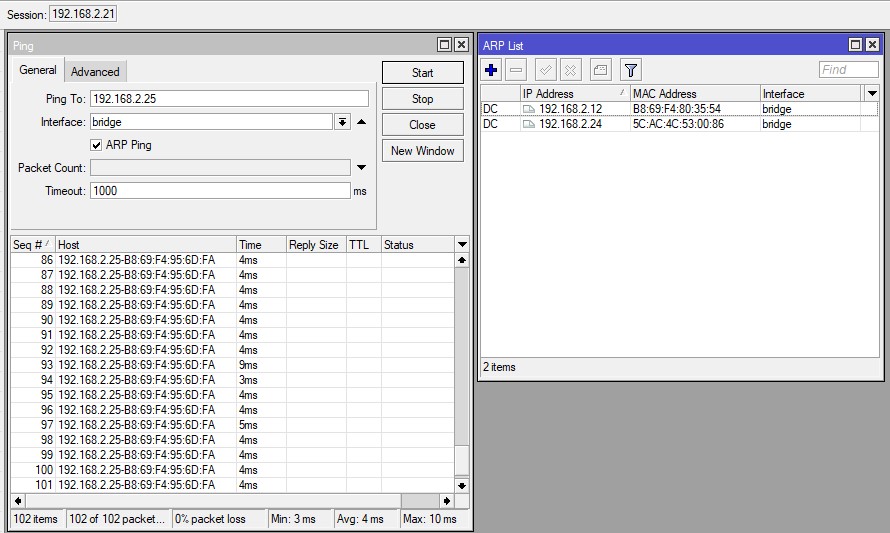Image resolution: width=890 pixels, height=533 pixels.
Task: Click the 9ms time value
Action: (x=248, y=365)
